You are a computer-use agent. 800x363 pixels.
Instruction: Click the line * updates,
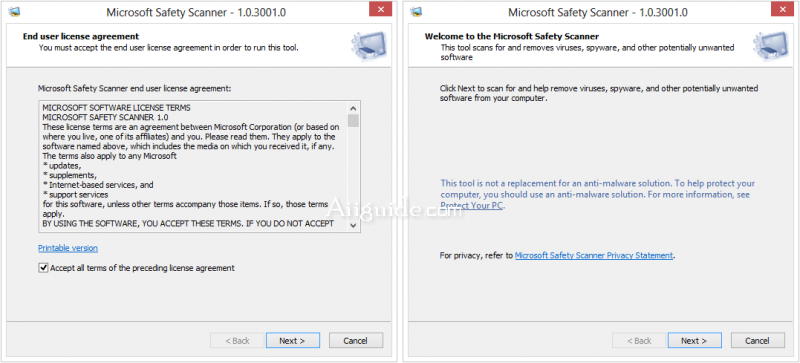click(x=62, y=166)
